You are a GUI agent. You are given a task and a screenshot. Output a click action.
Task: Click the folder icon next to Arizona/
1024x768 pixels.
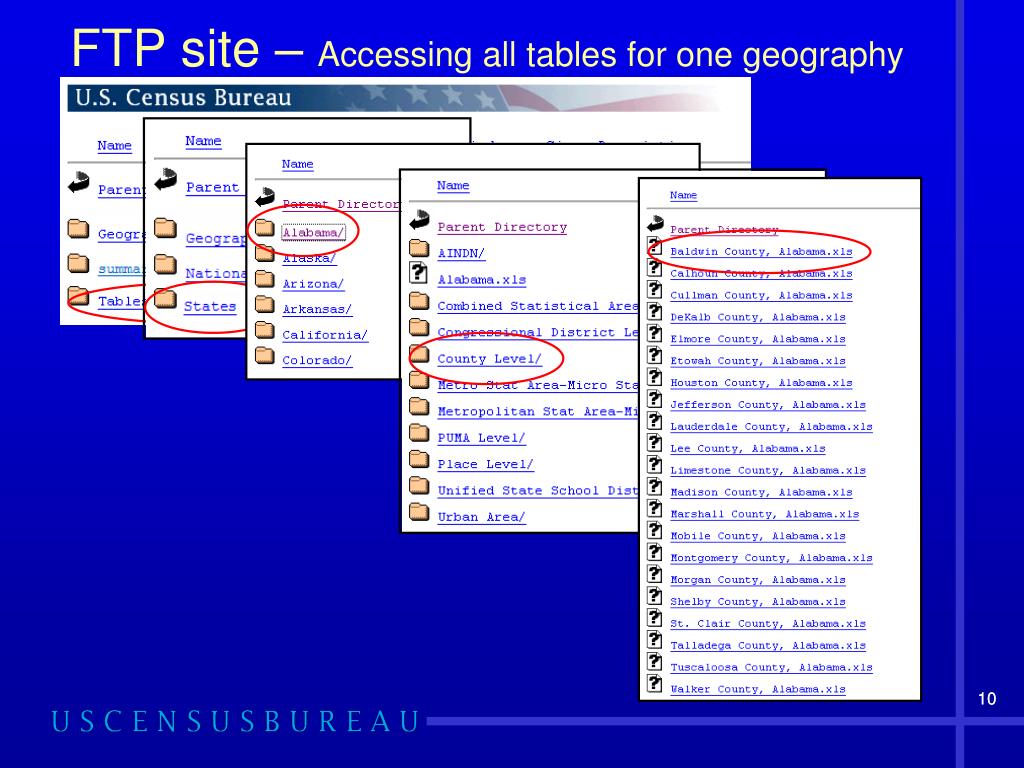(264, 279)
